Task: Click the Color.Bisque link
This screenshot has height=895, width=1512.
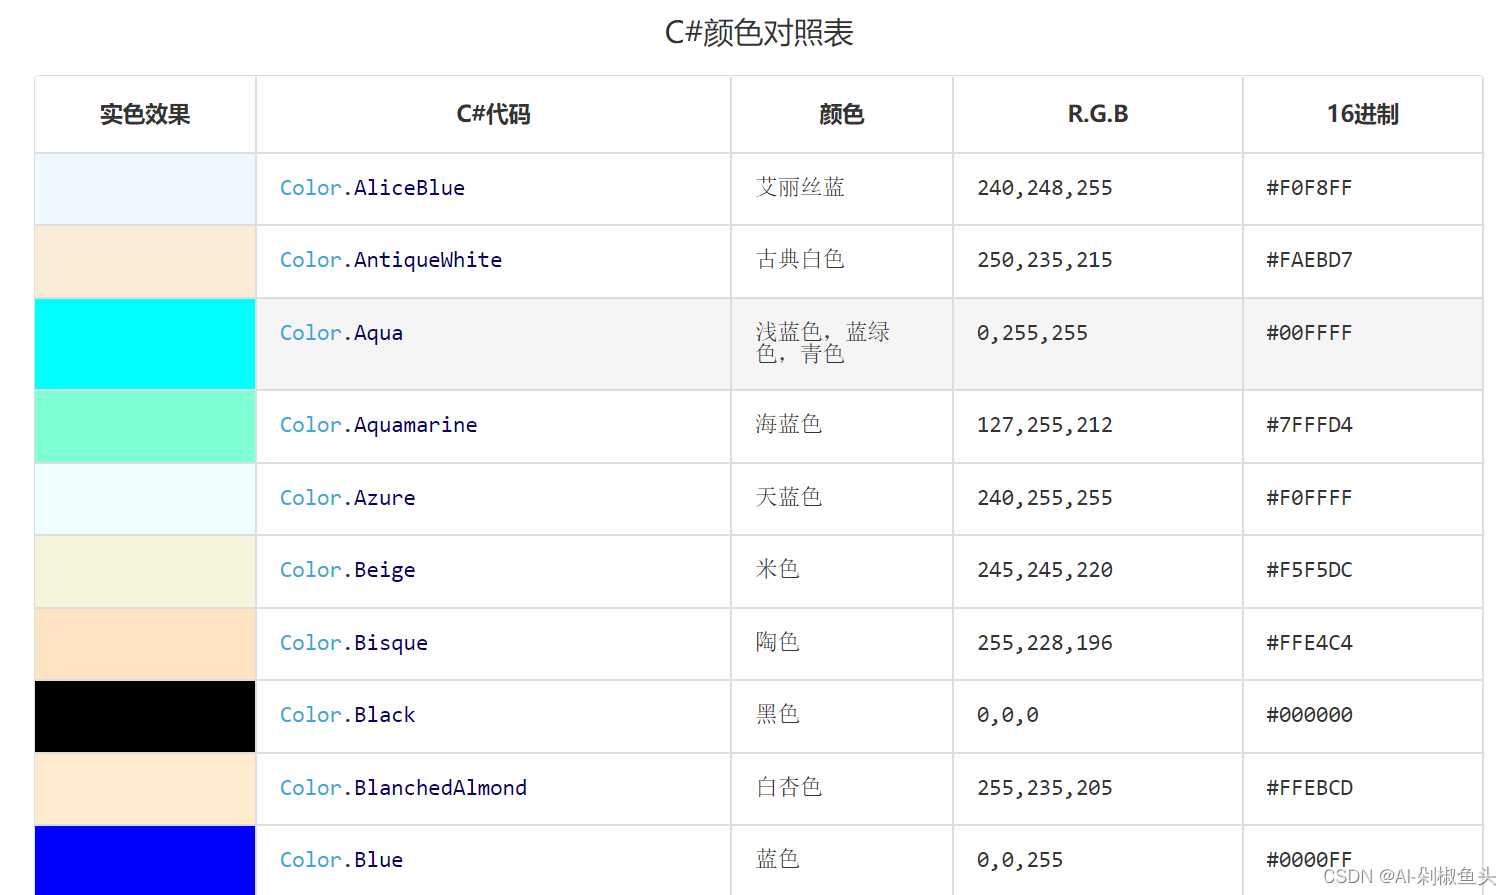Action: click(x=353, y=643)
